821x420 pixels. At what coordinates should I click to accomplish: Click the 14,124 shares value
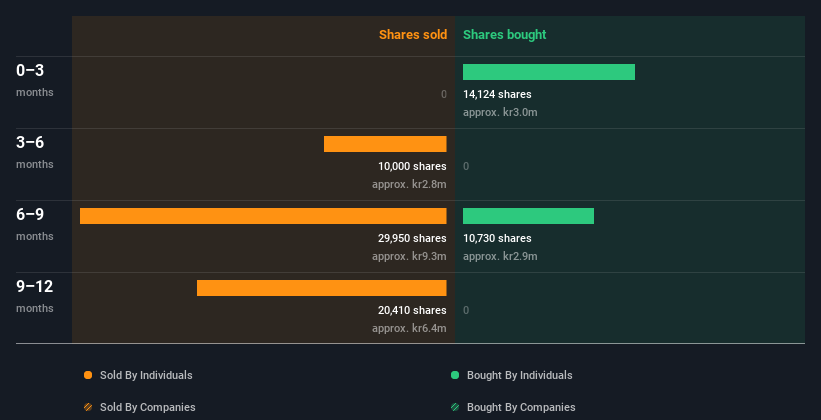click(497, 94)
